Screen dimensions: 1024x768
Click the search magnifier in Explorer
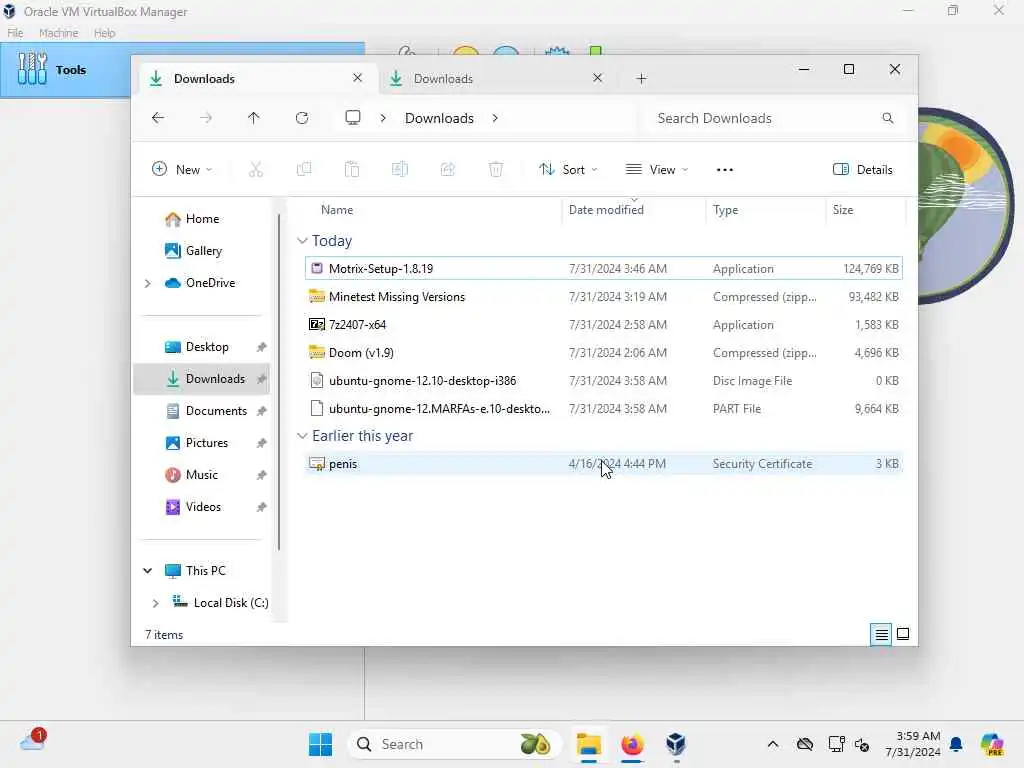tap(888, 118)
